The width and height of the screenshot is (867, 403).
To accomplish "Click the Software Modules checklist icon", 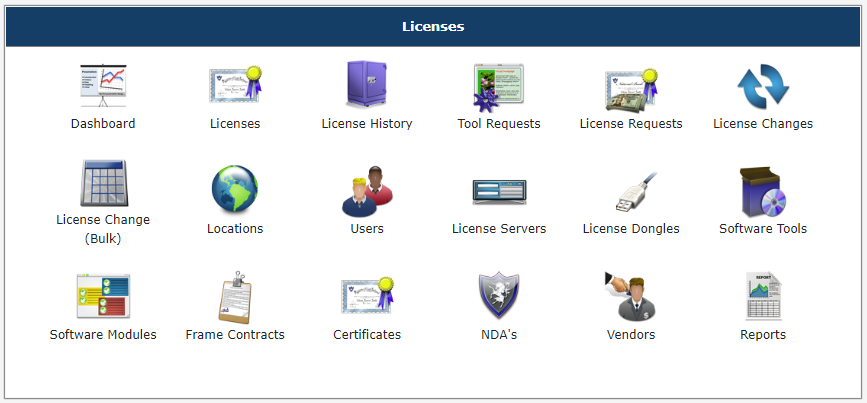I will 103,295.
